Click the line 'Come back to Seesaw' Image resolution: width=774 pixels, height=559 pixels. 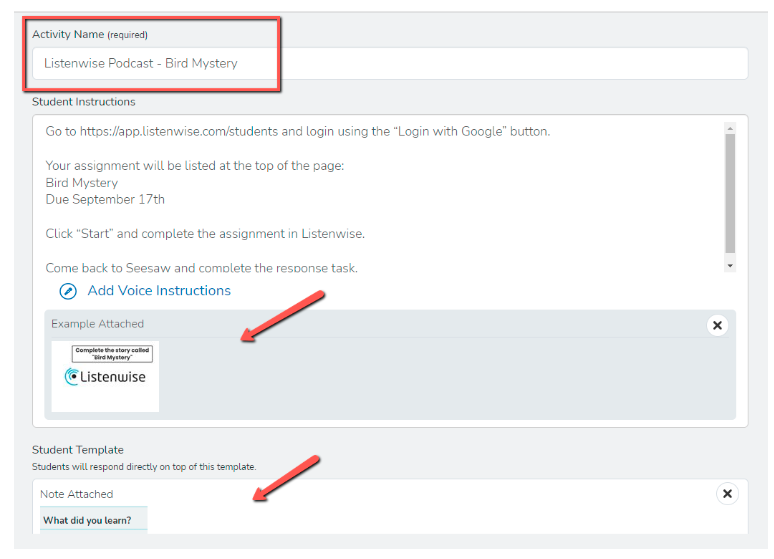point(201,268)
